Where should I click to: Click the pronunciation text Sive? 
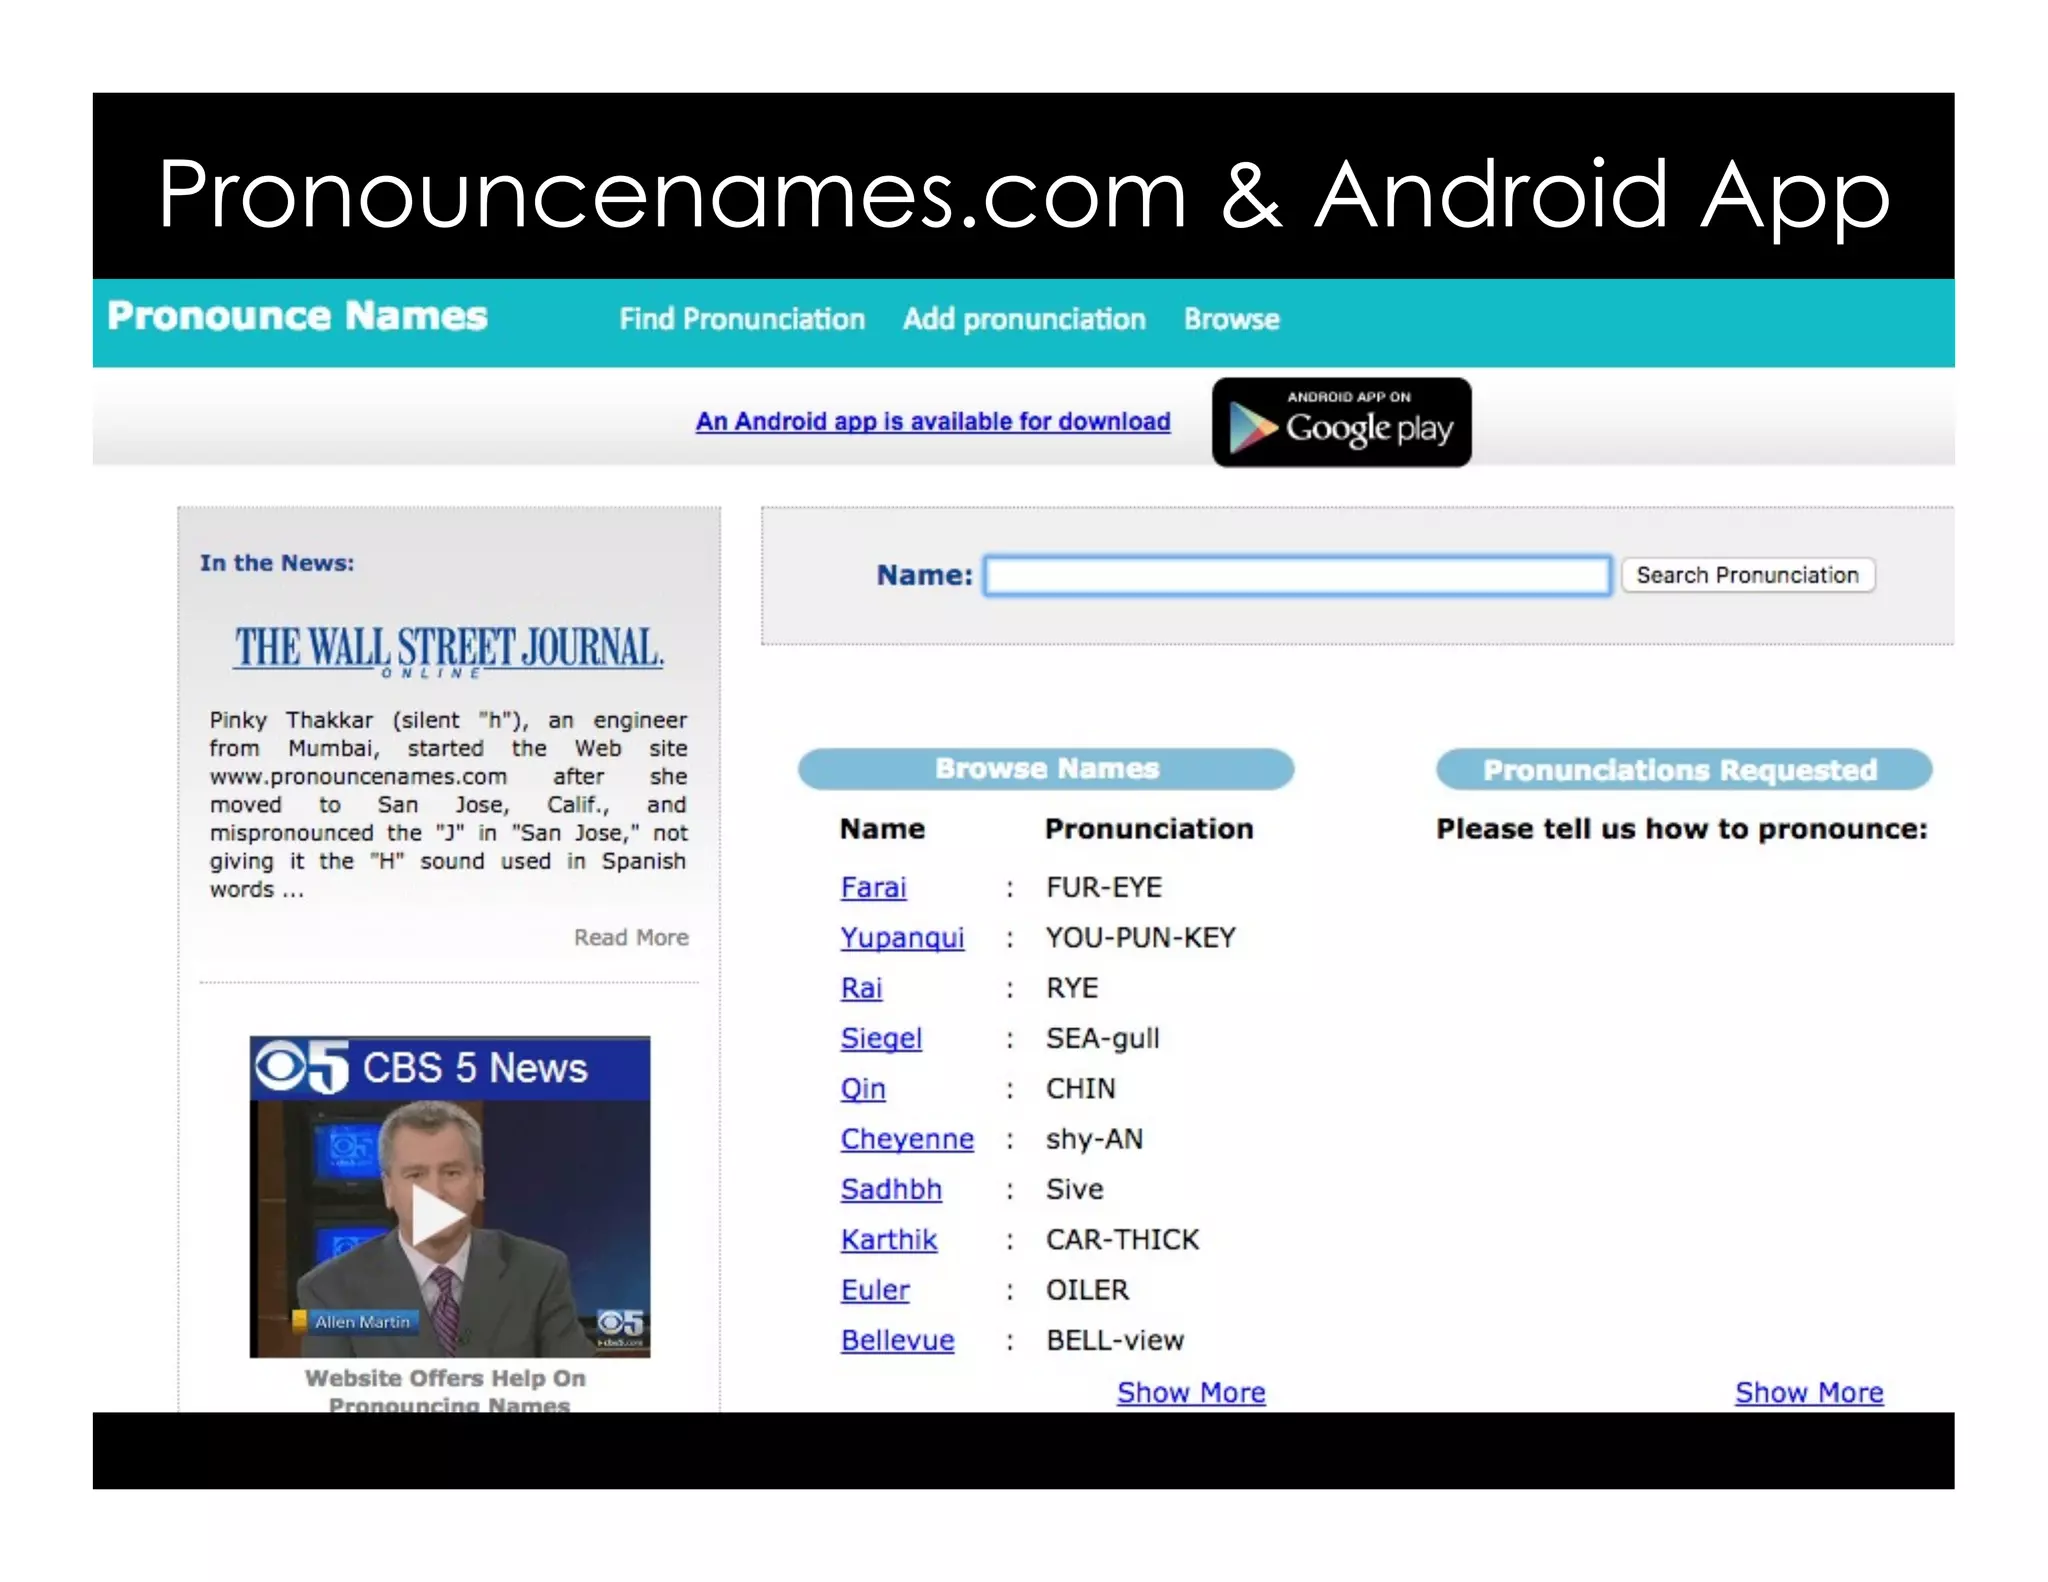point(1075,1189)
